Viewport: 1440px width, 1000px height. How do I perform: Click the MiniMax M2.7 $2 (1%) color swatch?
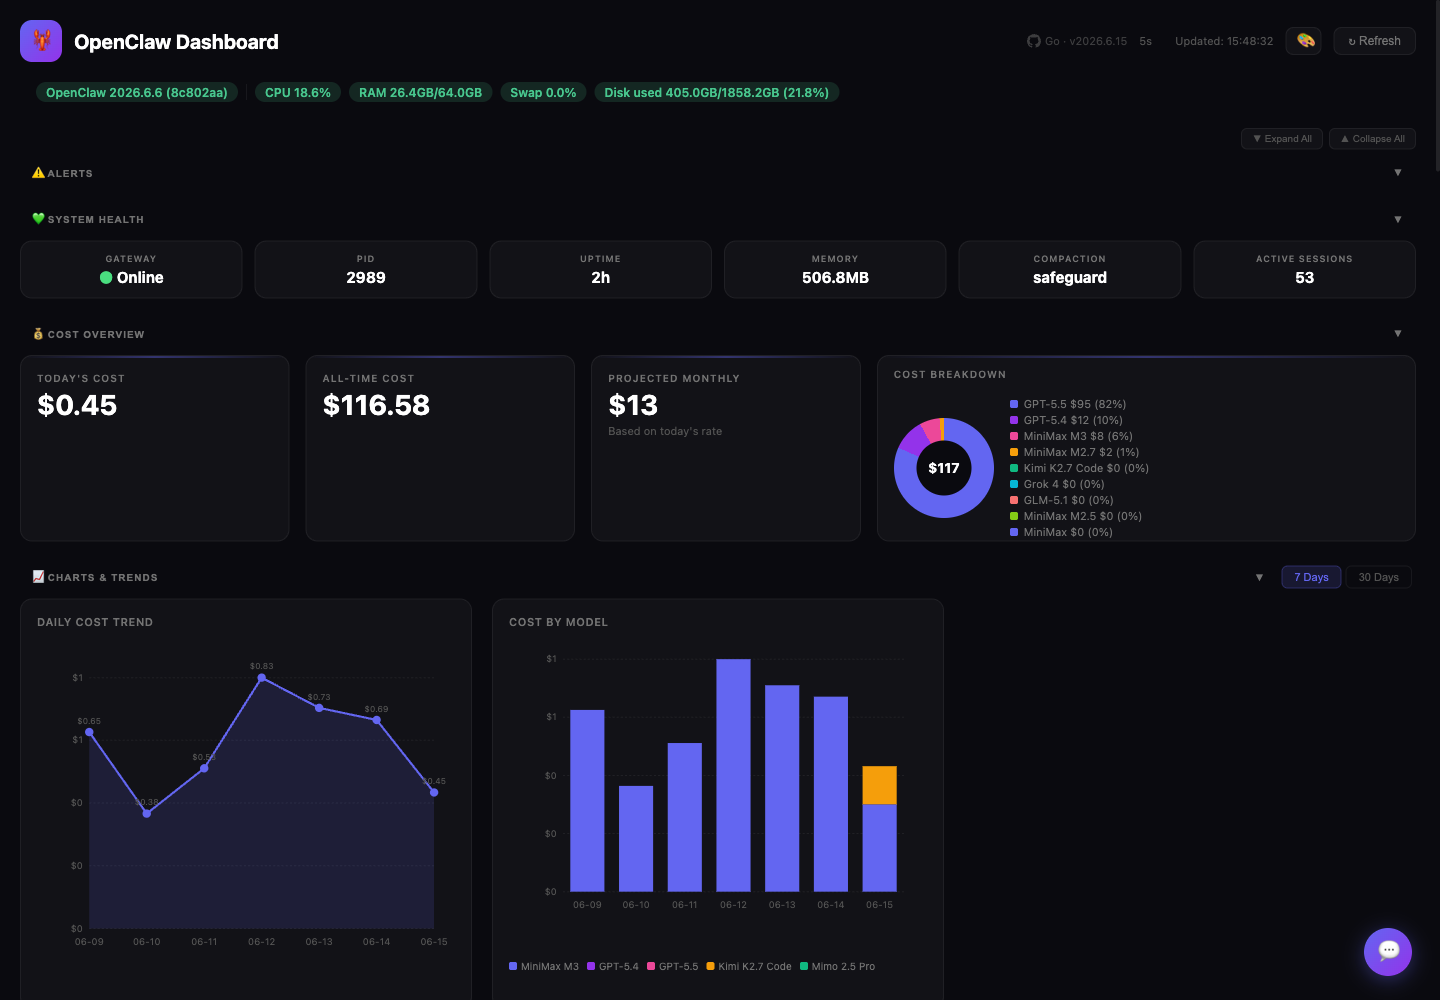pos(1014,452)
